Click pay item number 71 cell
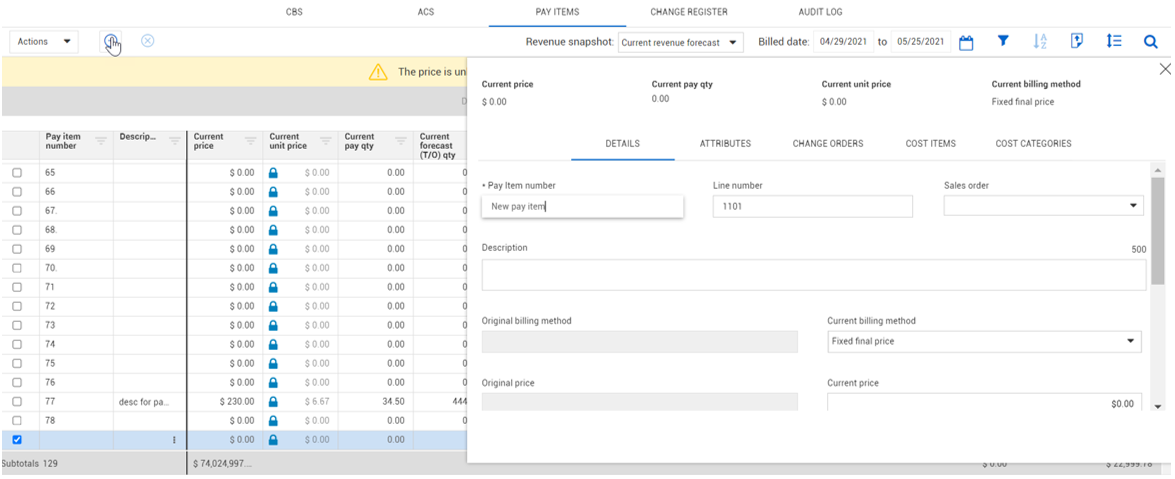This screenshot has width=1175, height=479. (76, 287)
